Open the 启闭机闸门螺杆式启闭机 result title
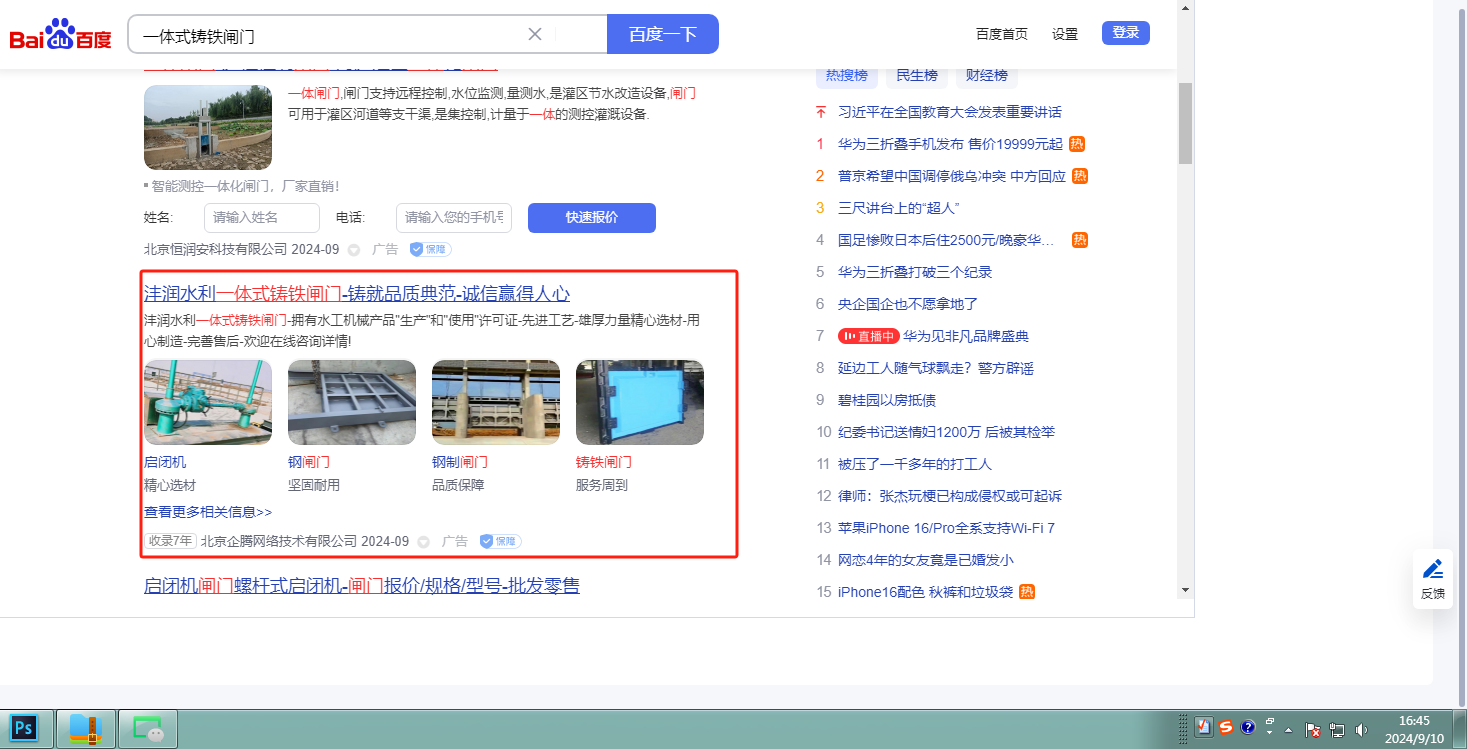 [x=362, y=585]
